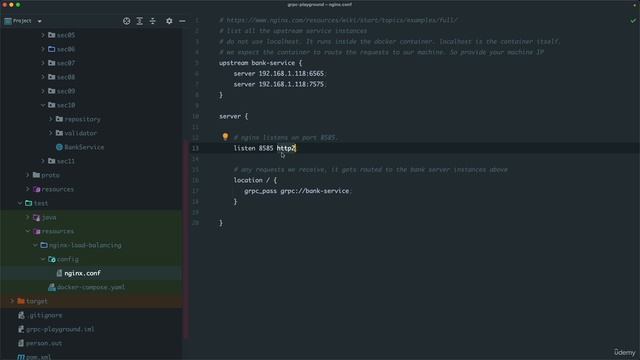Click the target folder icon
The width and height of the screenshot is (640, 360).
[21, 301]
